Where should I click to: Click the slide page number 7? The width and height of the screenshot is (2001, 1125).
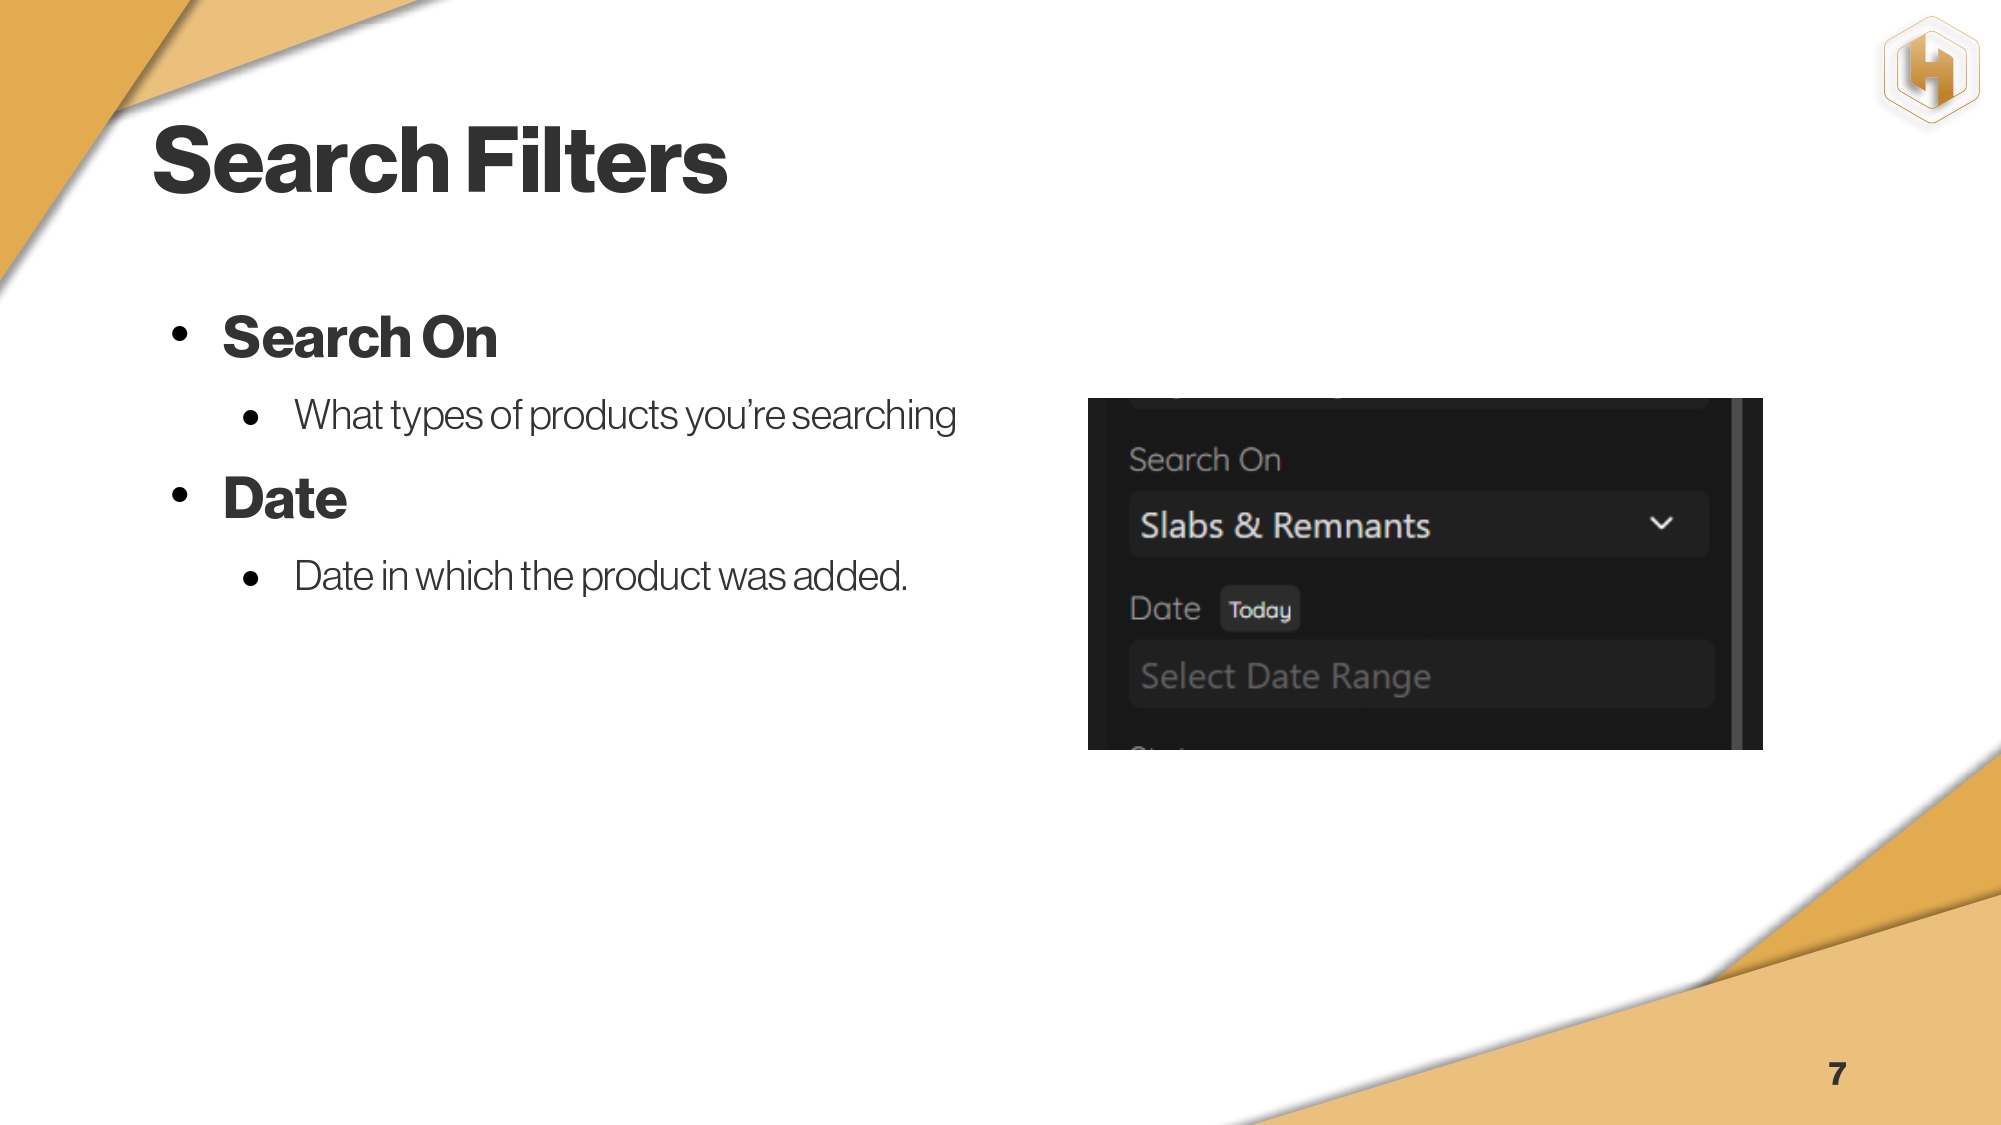(x=1837, y=1073)
